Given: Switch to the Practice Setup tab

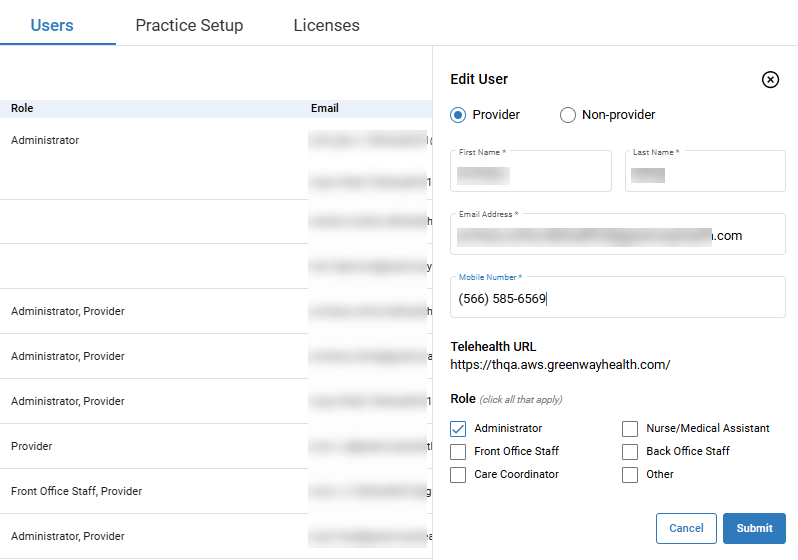Looking at the screenshot, I should [189, 25].
